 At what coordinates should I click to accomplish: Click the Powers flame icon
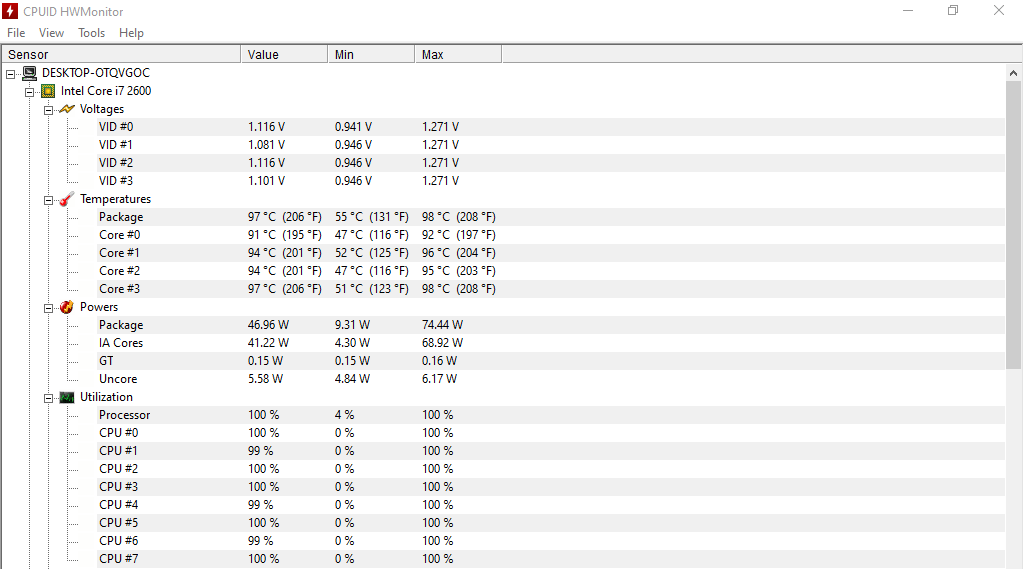coord(67,307)
